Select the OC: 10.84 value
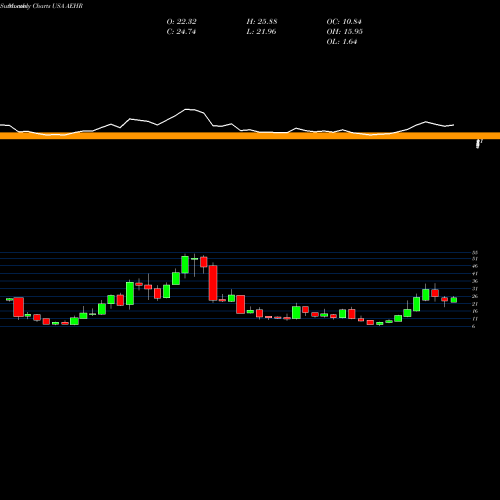The height and width of the screenshot is (500, 500). [x=344, y=22]
